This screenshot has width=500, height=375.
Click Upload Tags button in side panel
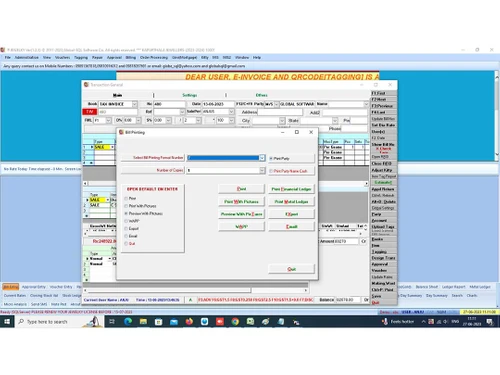383,227
